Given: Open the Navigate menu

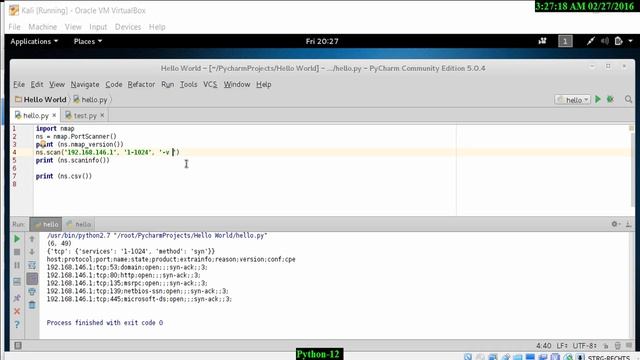Looking at the screenshot, I should pyautogui.click(x=85, y=84).
